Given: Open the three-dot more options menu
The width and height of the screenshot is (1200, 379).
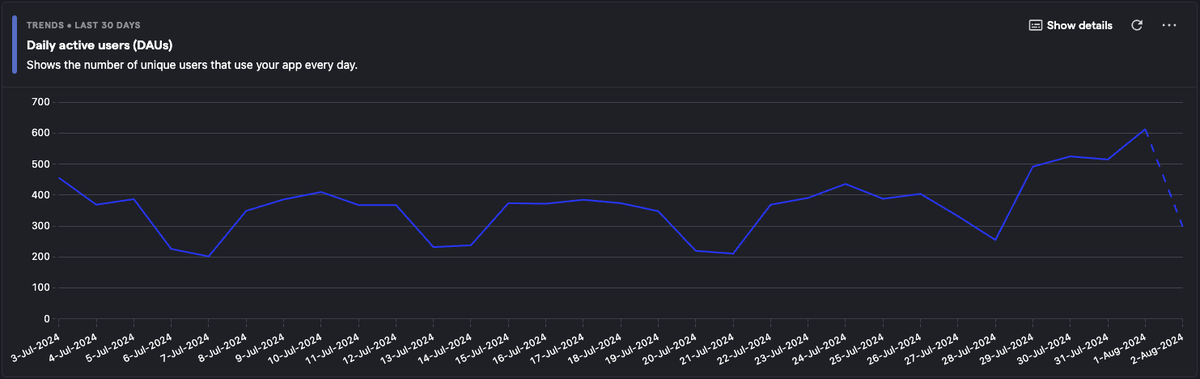Looking at the screenshot, I should [1169, 25].
